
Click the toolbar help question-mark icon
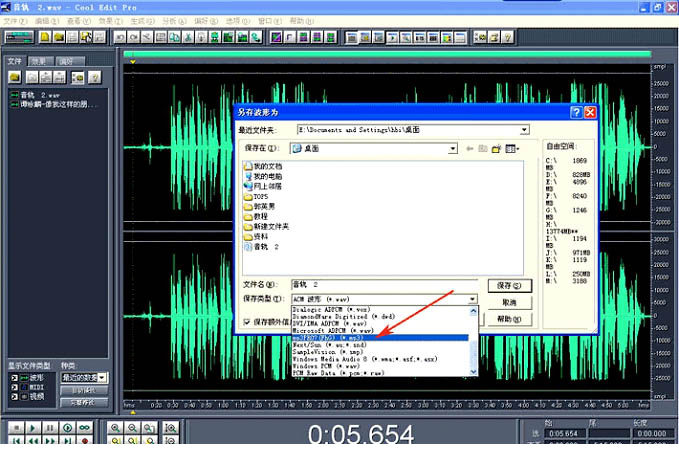point(508,38)
